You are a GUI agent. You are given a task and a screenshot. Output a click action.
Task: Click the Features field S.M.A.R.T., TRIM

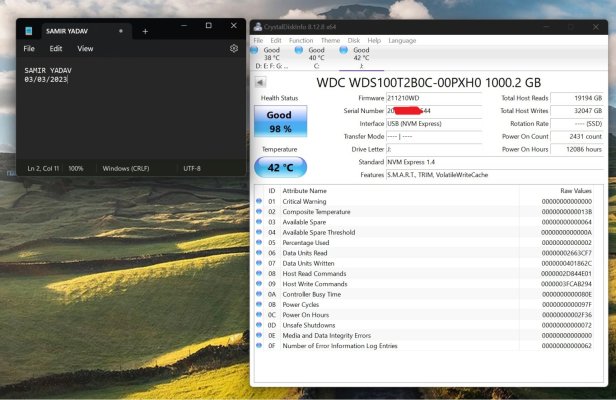(x=494, y=175)
